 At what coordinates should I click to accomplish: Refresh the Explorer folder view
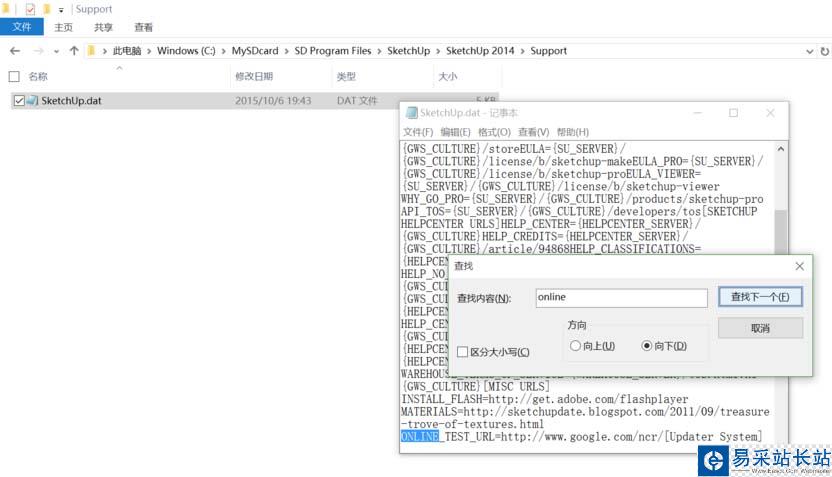tap(825, 51)
